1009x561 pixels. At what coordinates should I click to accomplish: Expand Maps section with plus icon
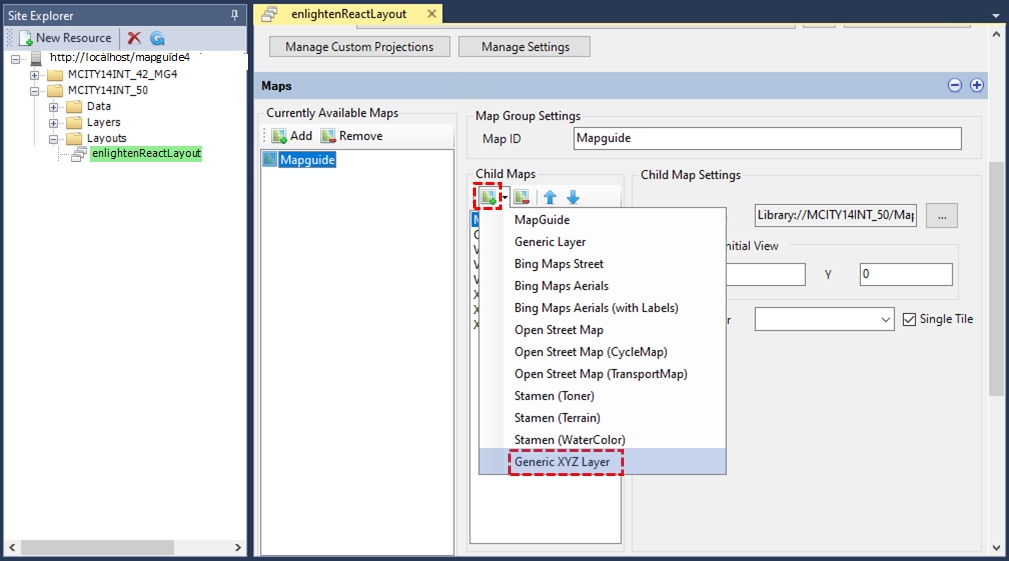[977, 86]
